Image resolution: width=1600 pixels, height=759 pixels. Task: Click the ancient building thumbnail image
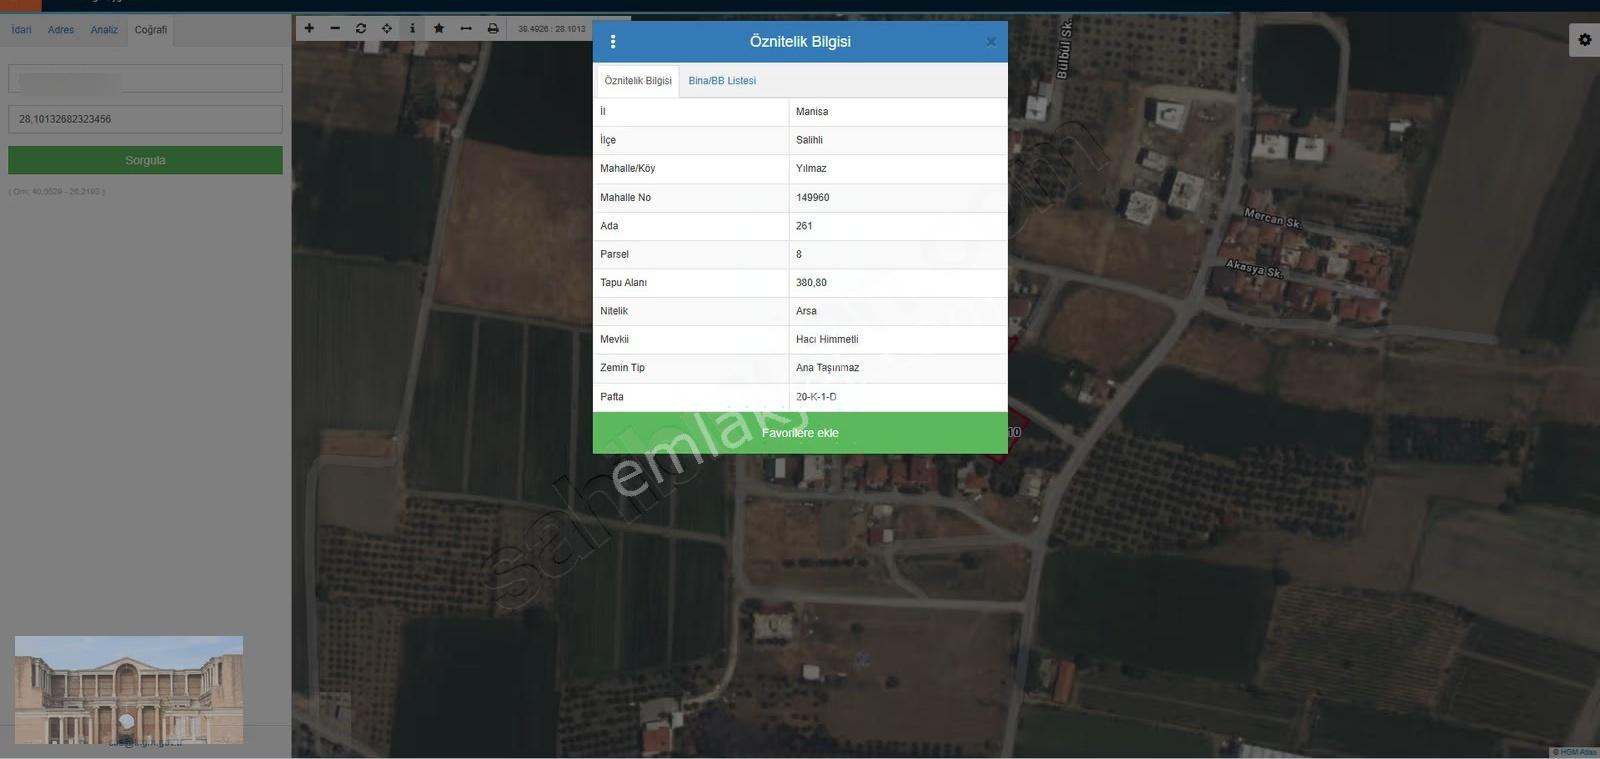[129, 690]
